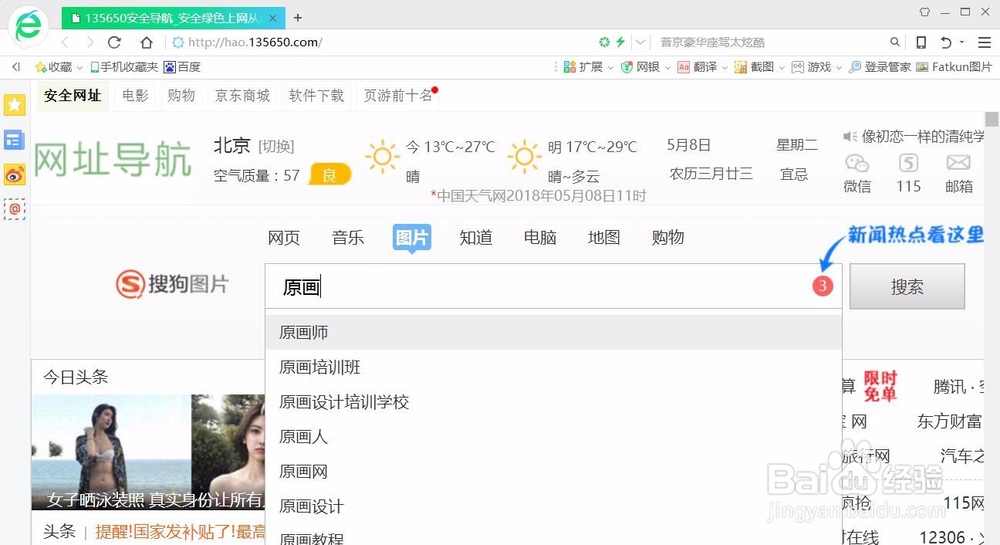1000x545 pixels.
Task: Click the mobile device icon in toolbar
Action: pyautogui.click(x=921, y=42)
